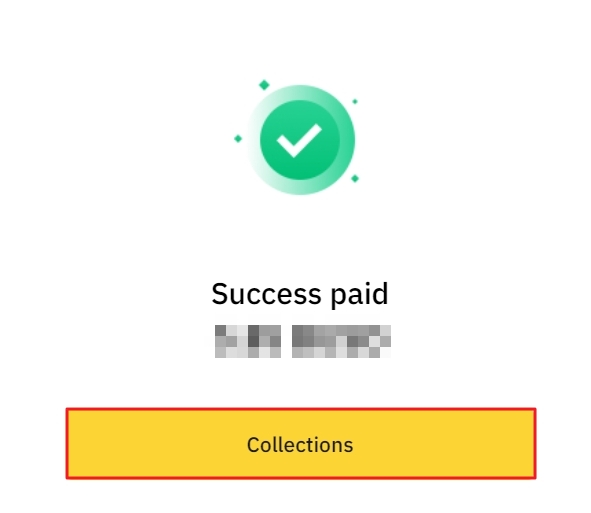Viewport: 591px width, 513px height.
Task: Click the large diamond sparkle above the circle
Action: [x=264, y=85]
